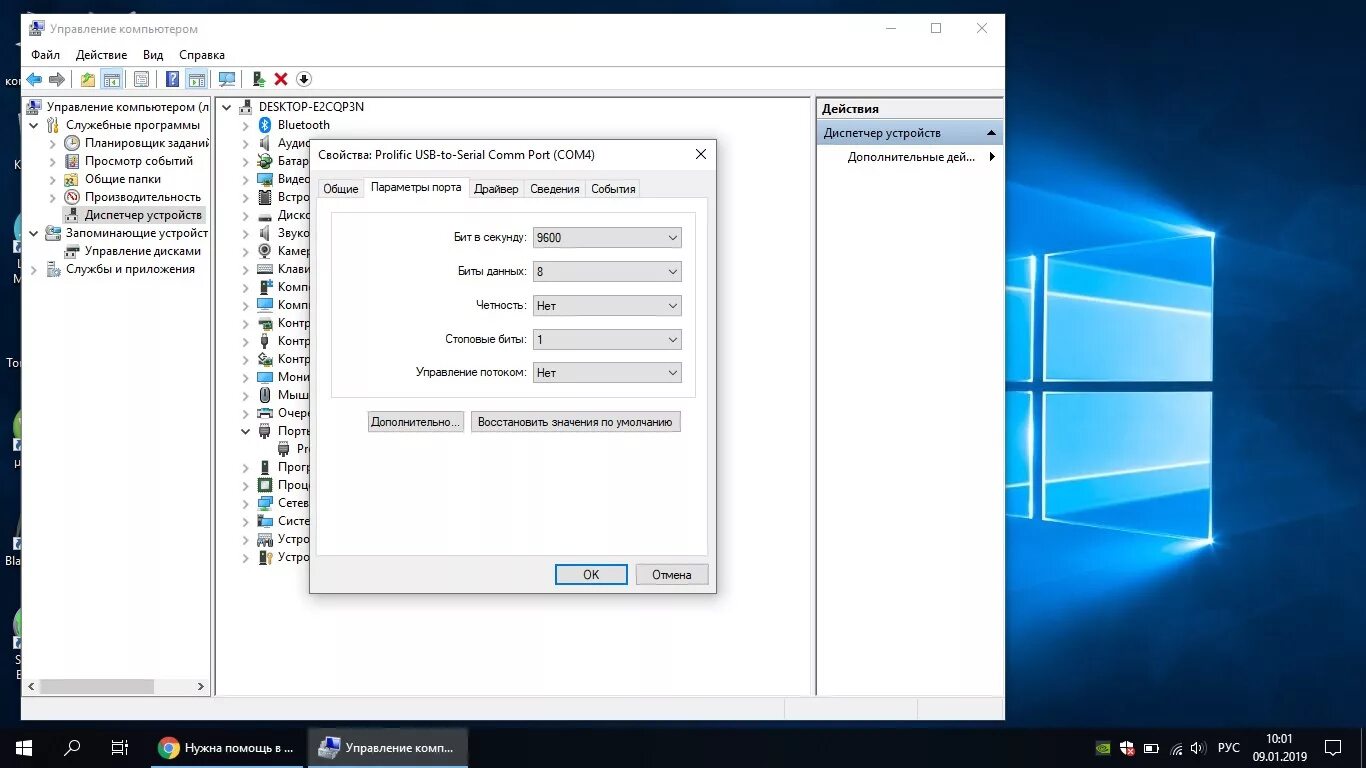The height and width of the screenshot is (768, 1366).
Task: Click the network adapters icon next to Сетев
Action: [x=265, y=503]
